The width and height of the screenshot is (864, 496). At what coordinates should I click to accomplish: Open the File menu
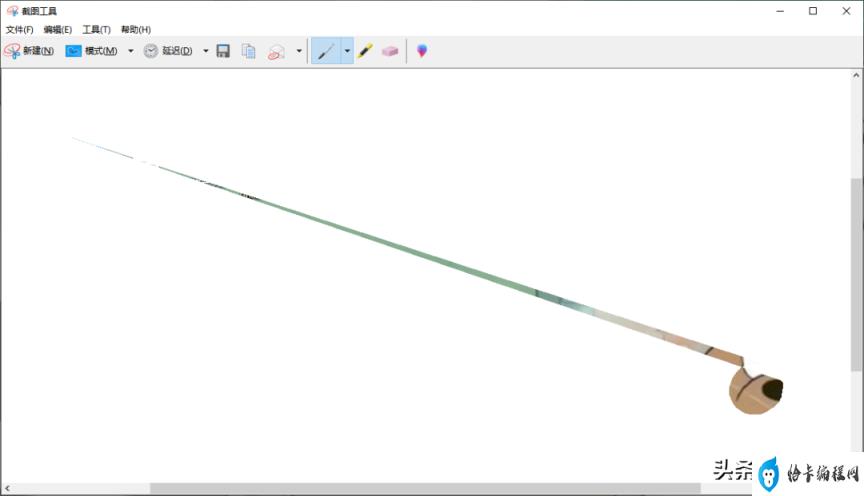tap(19, 29)
